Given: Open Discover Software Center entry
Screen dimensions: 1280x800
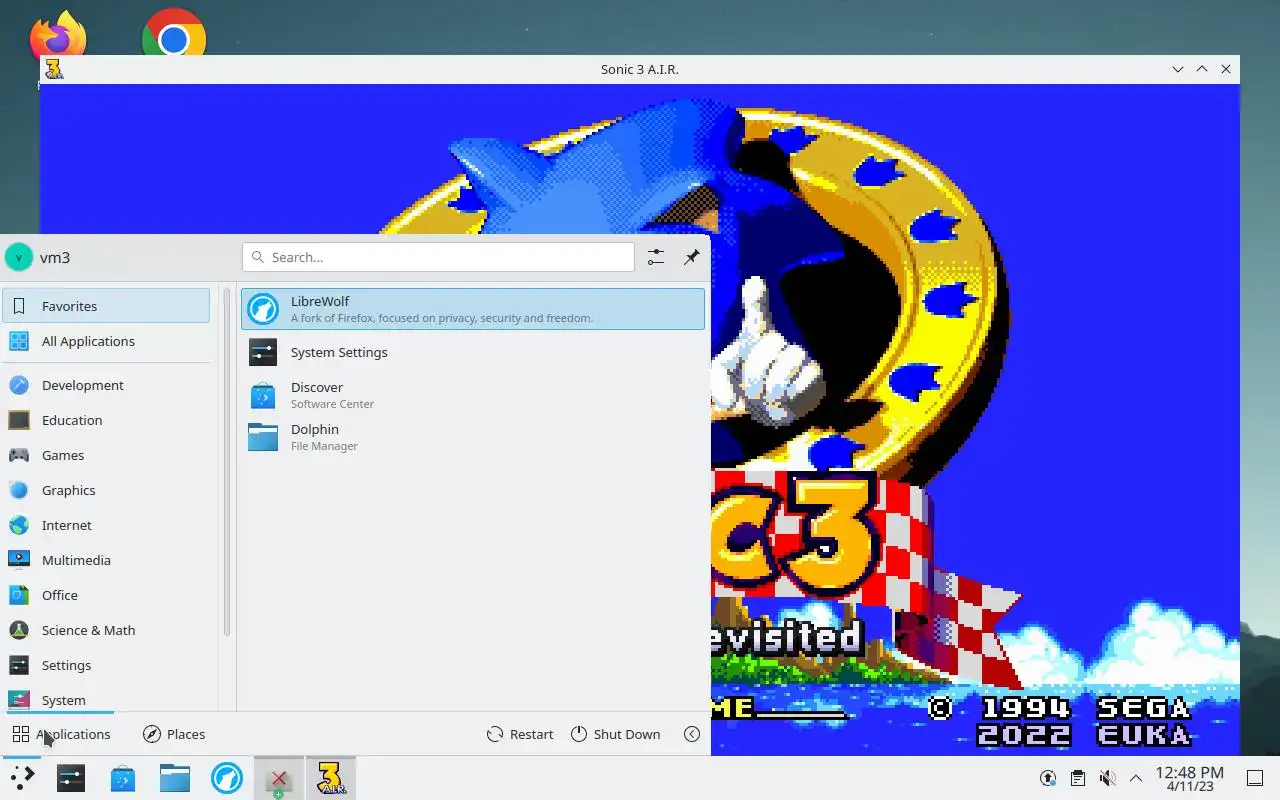Looking at the screenshot, I should [x=472, y=395].
